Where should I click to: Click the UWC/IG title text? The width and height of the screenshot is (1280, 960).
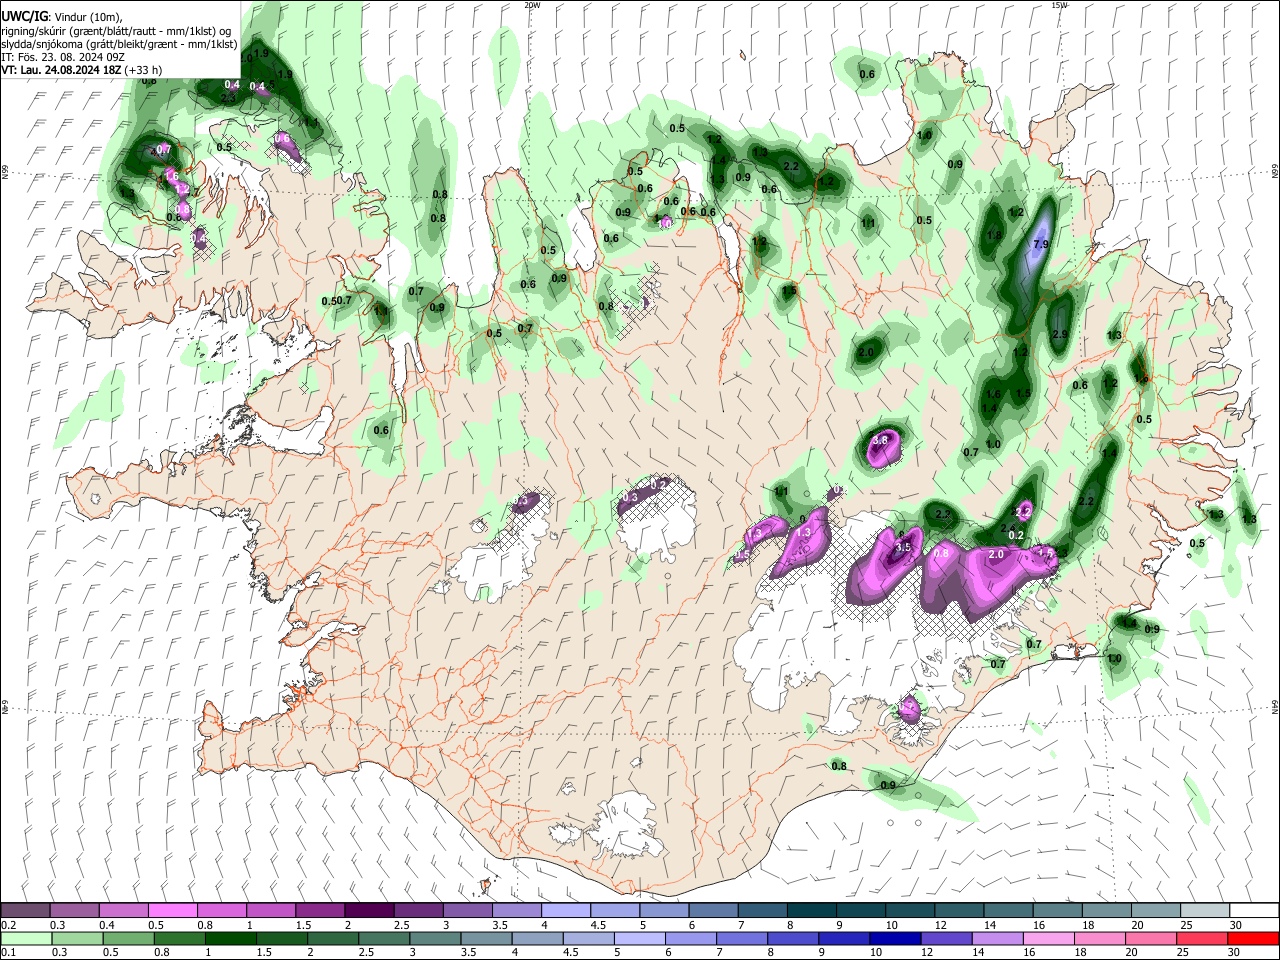(25, 16)
